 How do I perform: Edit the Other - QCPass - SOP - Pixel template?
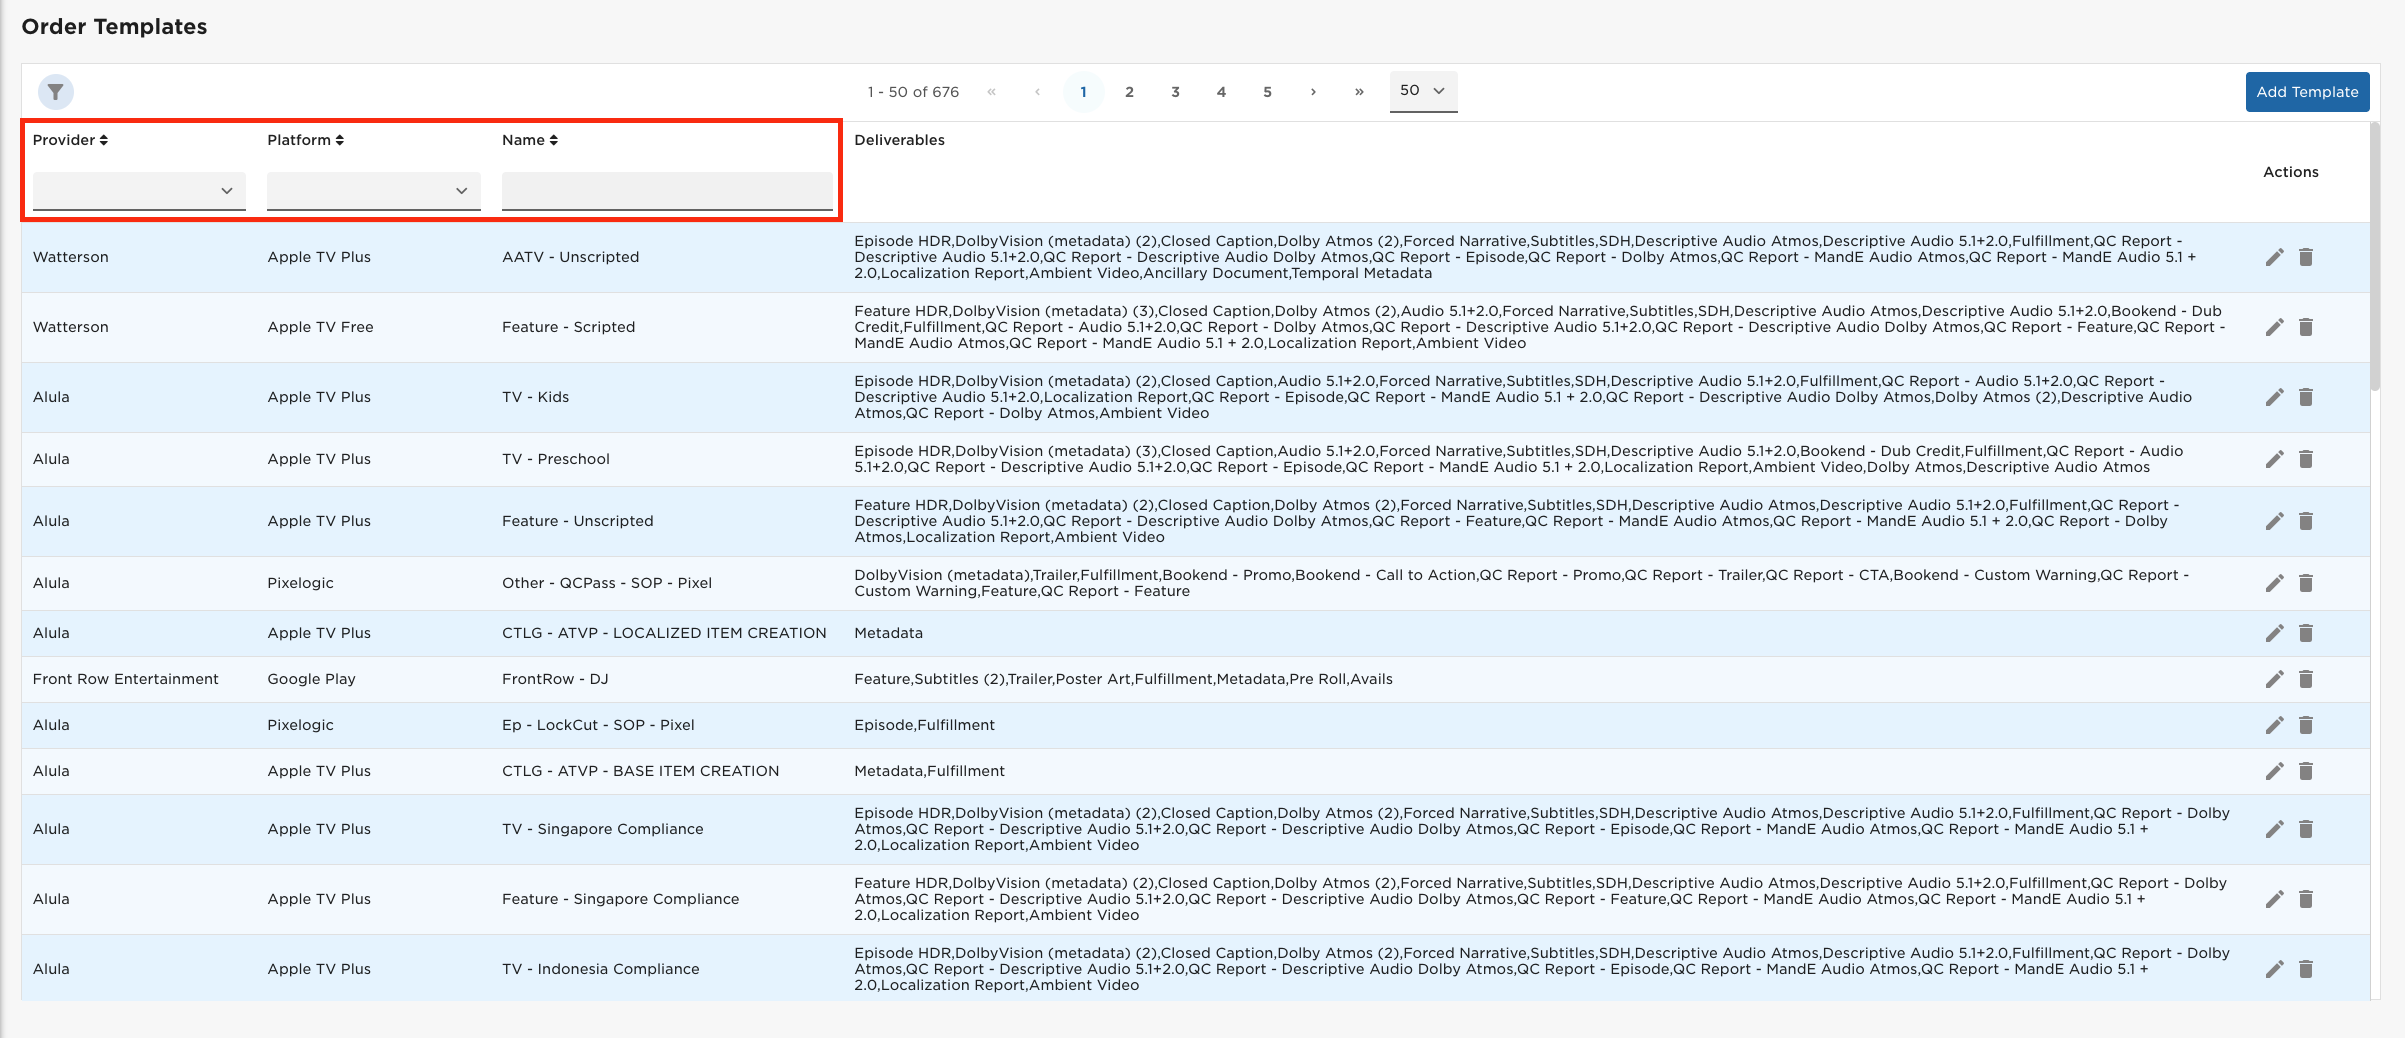point(2274,583)
